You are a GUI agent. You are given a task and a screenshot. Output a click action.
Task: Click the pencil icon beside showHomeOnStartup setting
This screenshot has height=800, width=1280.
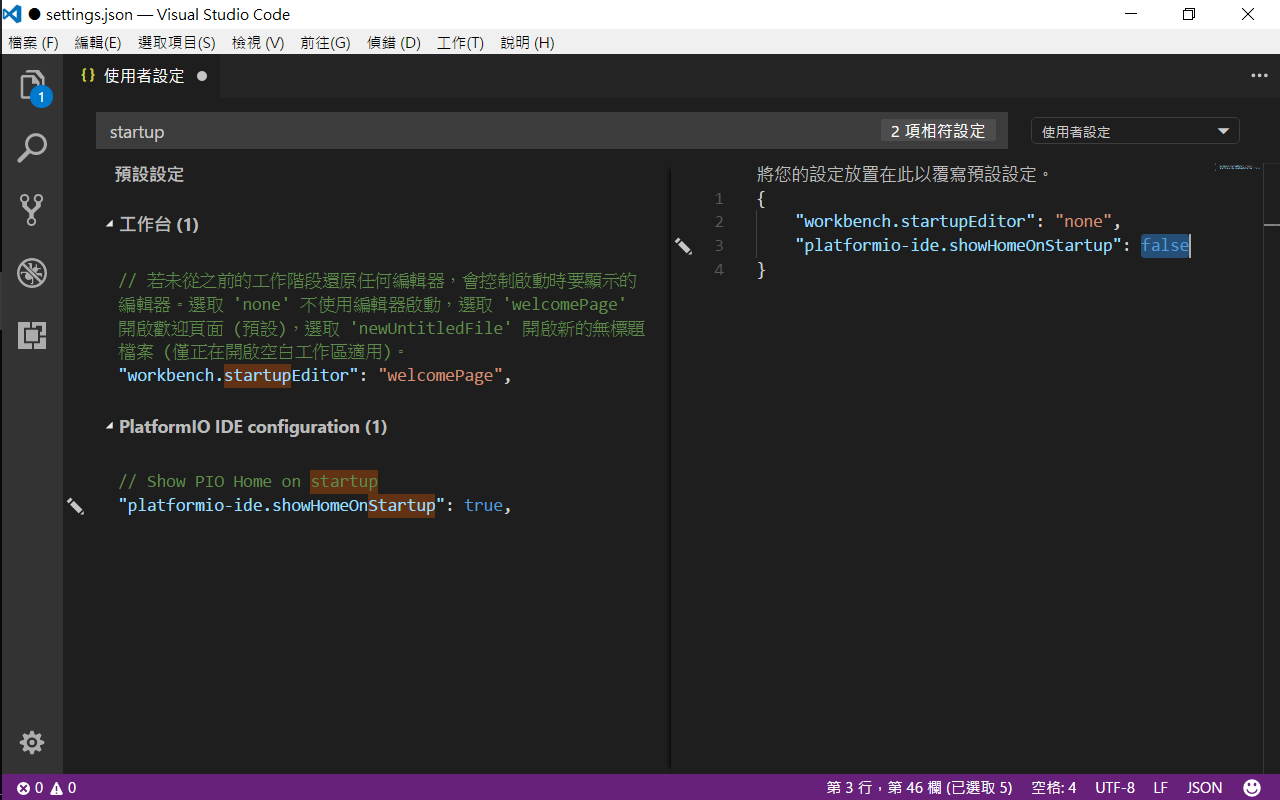76,506
